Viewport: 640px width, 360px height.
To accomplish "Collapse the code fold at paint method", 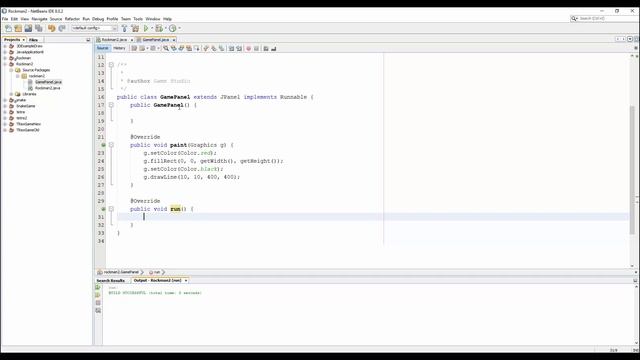I will (111, 145).
